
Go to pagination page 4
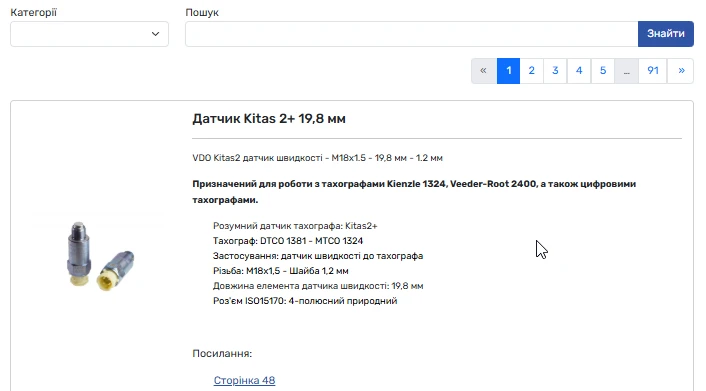pos(579,71)
